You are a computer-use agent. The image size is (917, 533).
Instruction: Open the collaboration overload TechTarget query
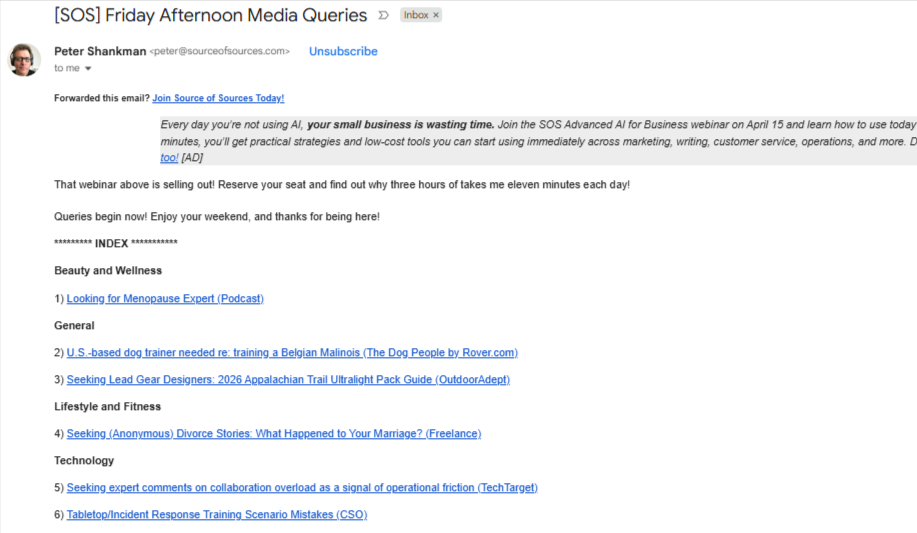[302, 487]
